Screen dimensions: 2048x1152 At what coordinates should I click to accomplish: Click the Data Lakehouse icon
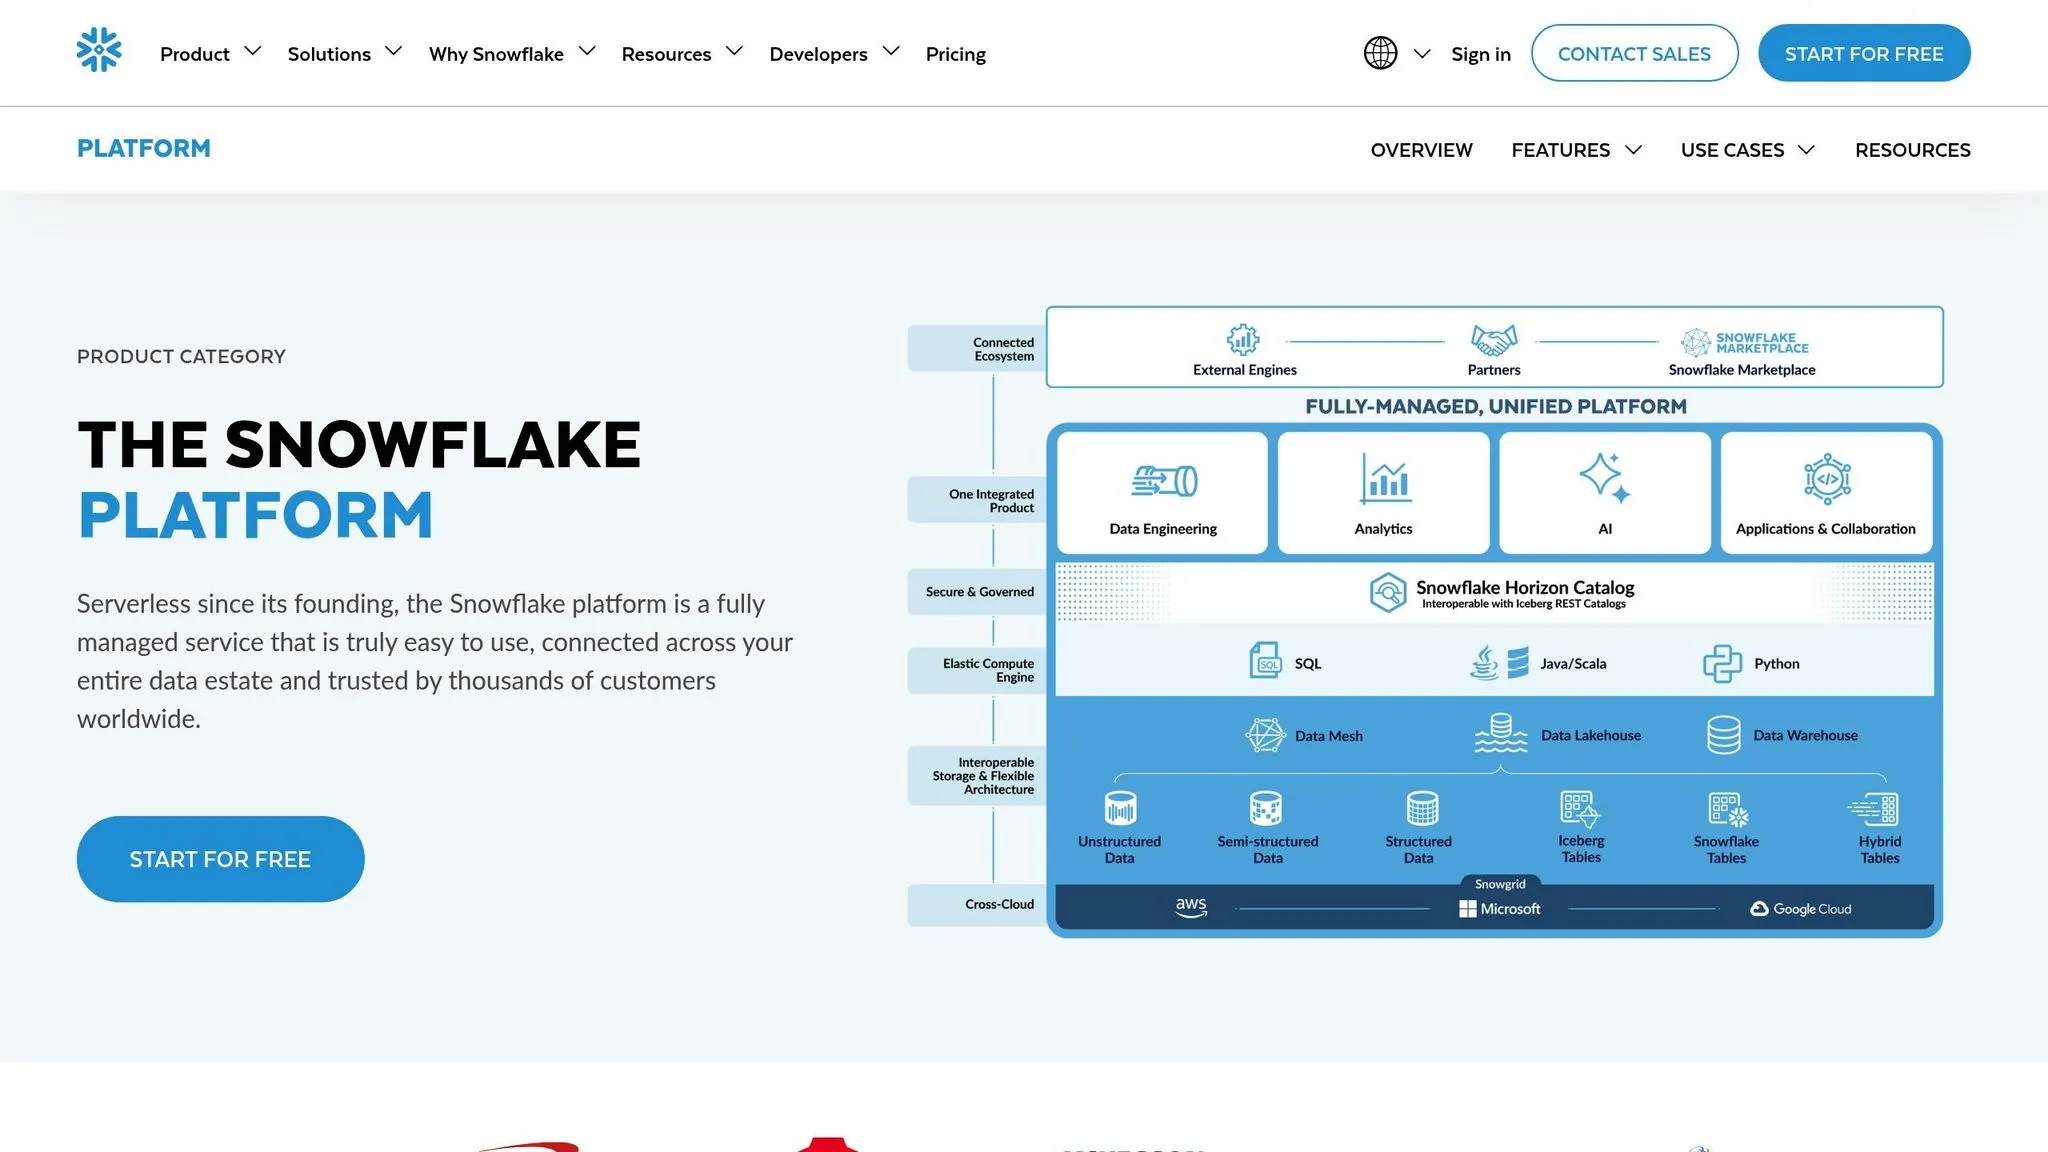[x=1500, y=733]
